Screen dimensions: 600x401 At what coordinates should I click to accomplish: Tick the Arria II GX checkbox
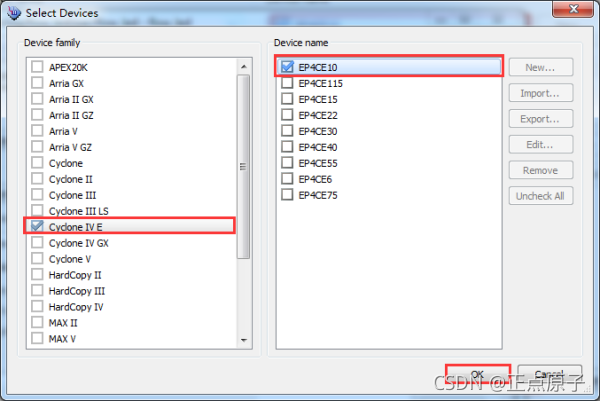[x=37, y=99]
